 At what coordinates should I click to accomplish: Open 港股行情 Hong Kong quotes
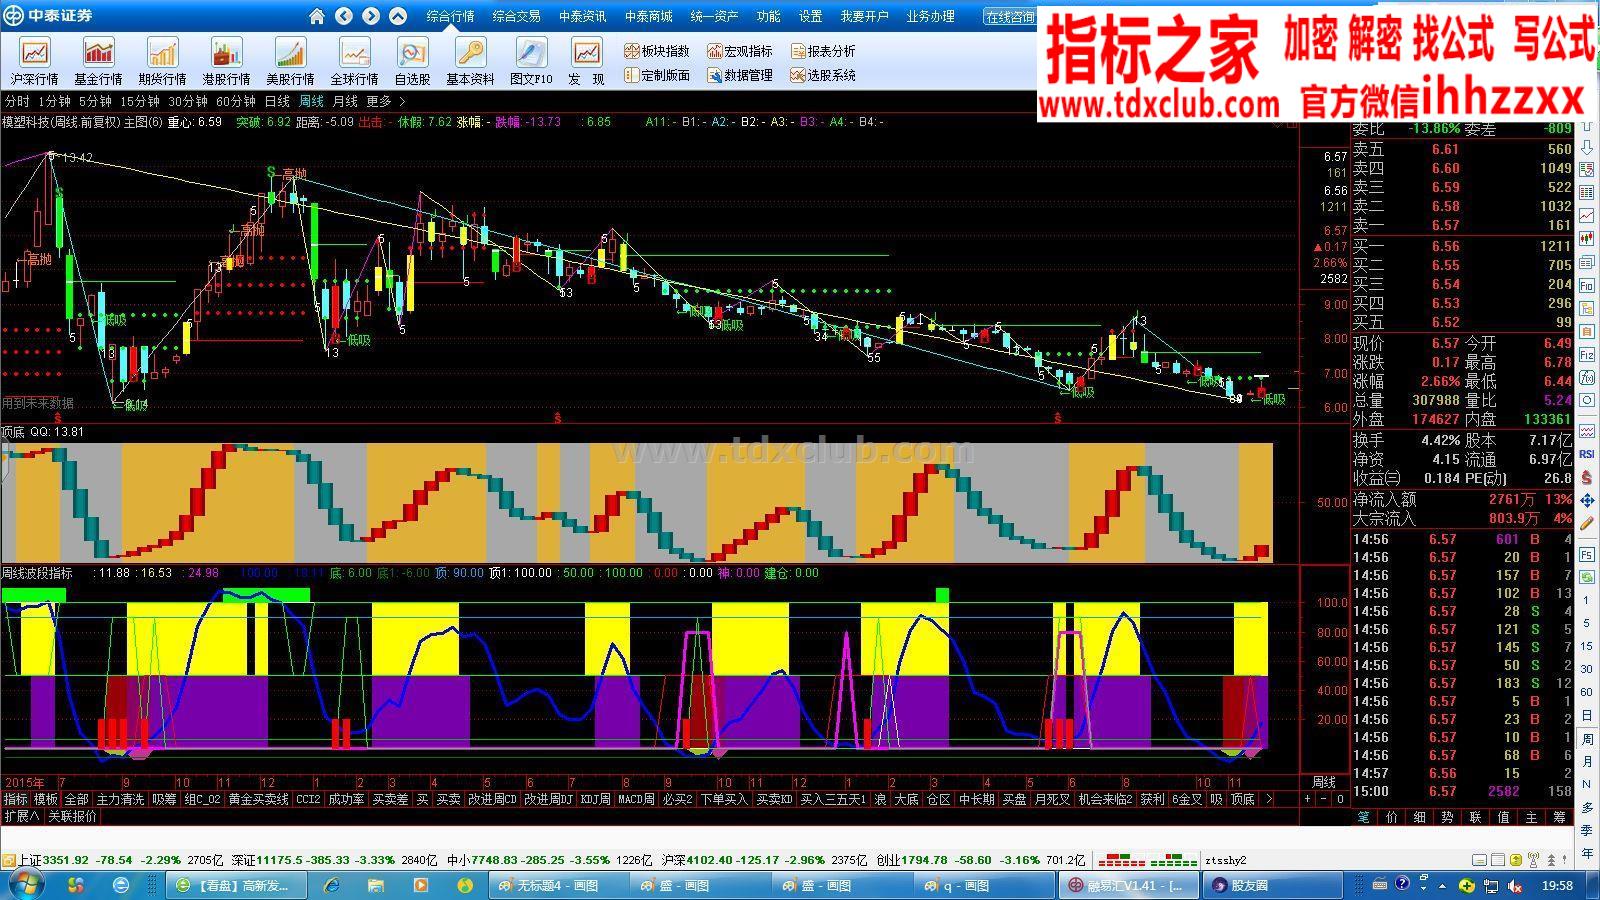coord(226,61)
